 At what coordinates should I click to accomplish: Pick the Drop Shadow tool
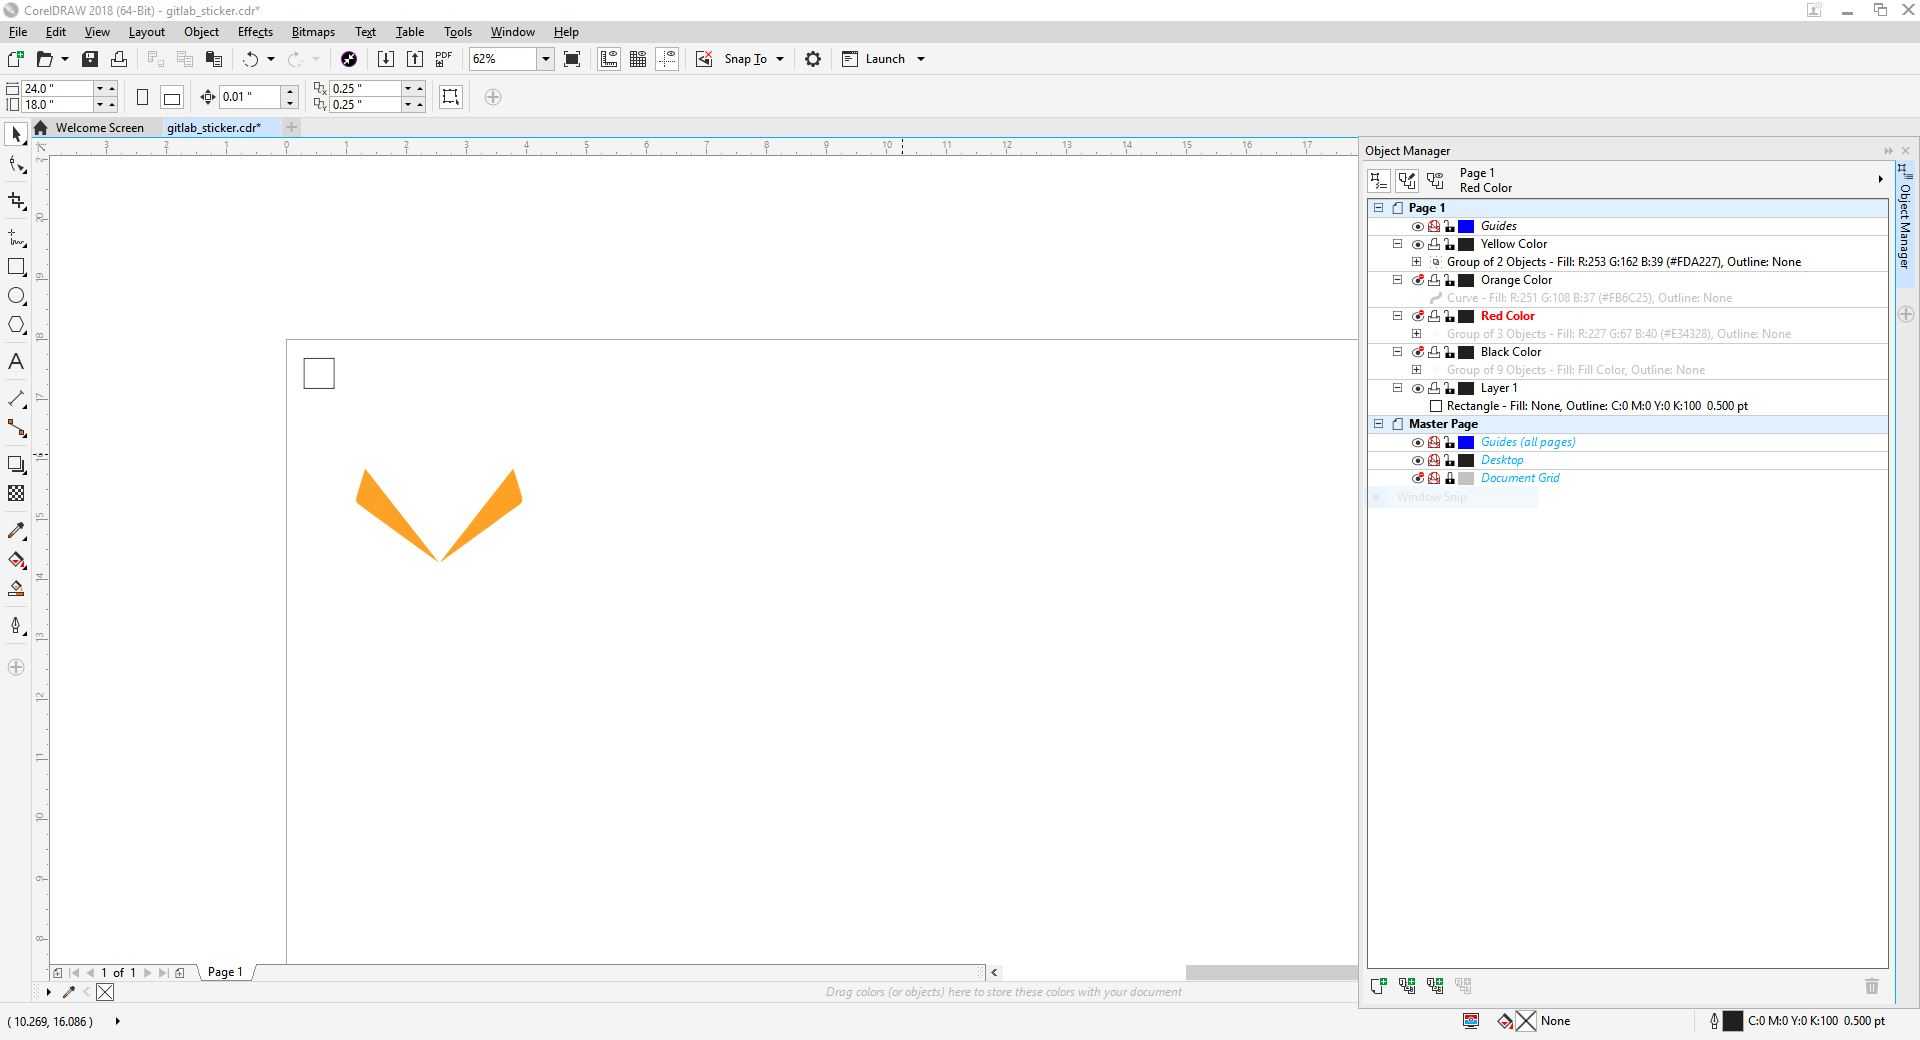(16, 464)
